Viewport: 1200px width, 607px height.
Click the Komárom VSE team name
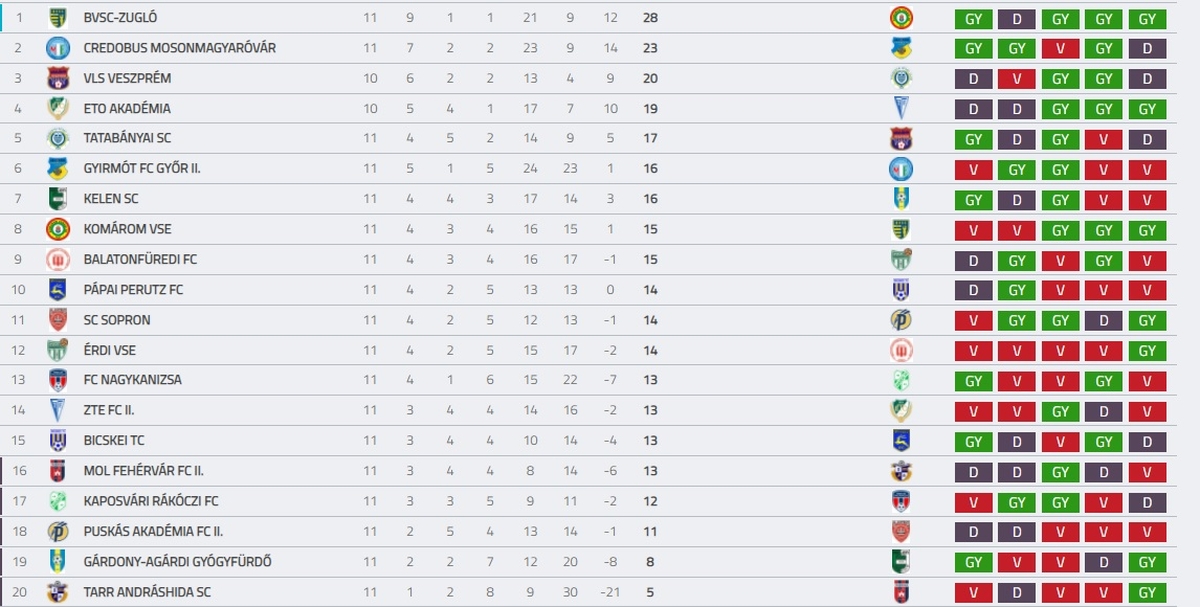(127, 229)
